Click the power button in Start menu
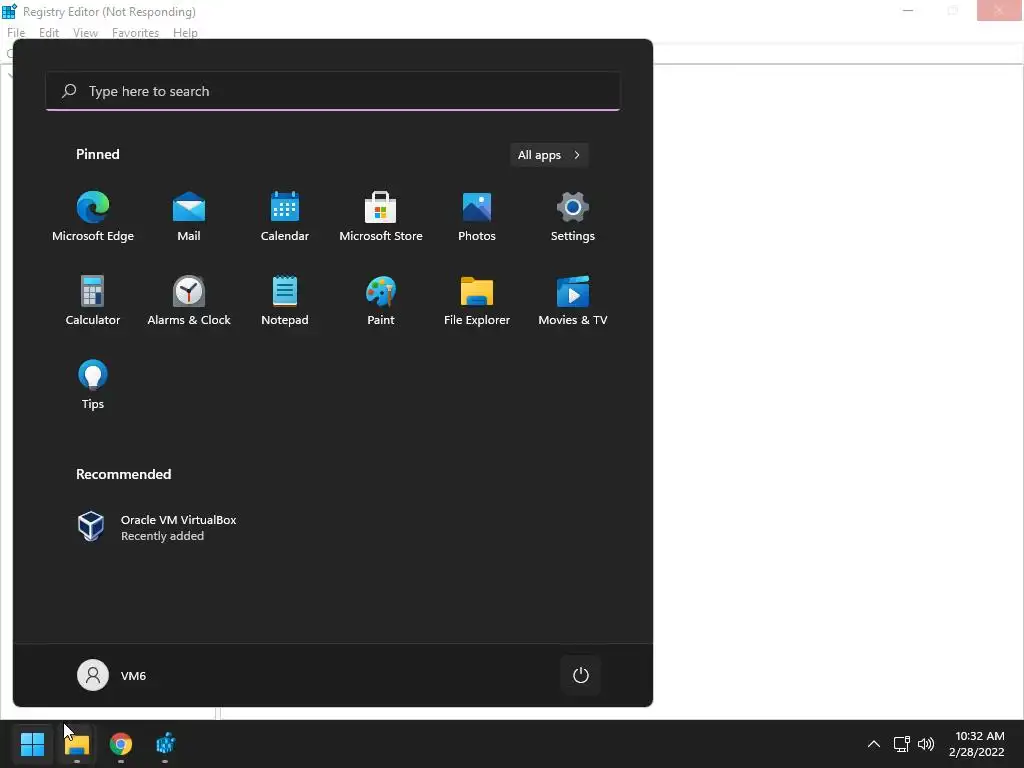1024x768 pixels. point(581,675)
